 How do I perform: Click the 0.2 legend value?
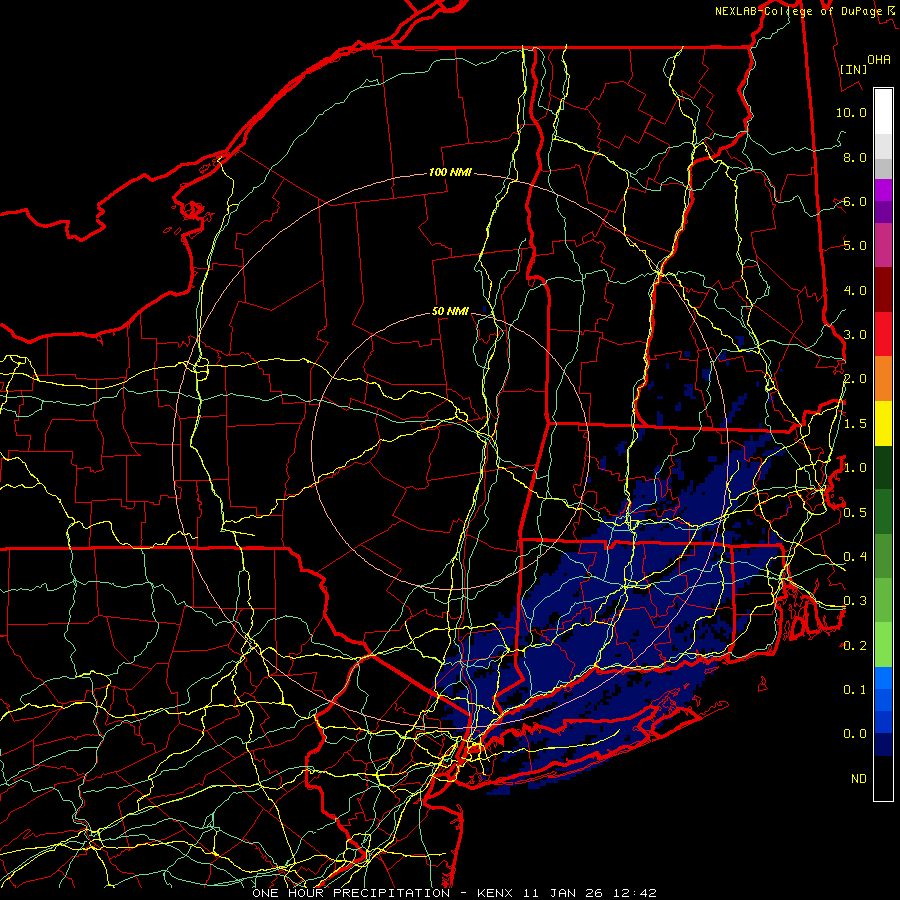(855, 646)
